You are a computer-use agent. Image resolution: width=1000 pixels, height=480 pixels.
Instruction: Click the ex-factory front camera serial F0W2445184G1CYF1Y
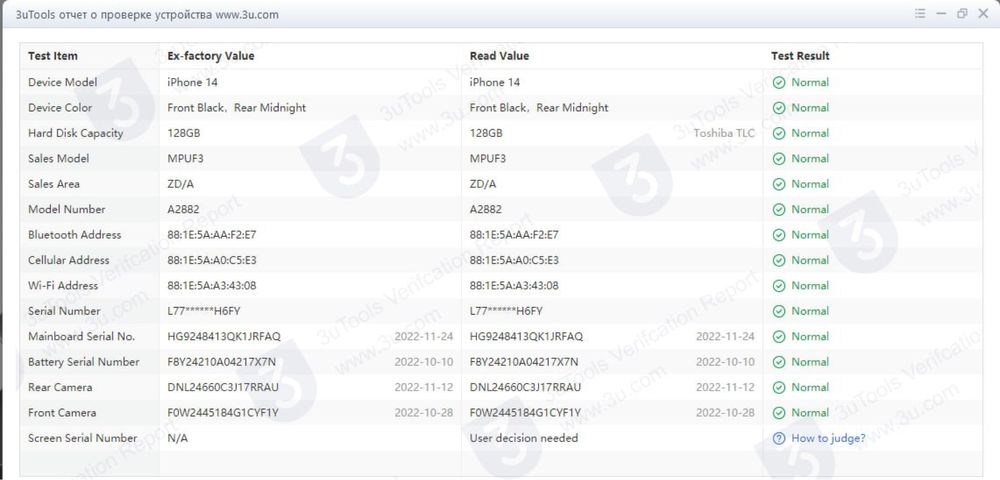[223, 413]
